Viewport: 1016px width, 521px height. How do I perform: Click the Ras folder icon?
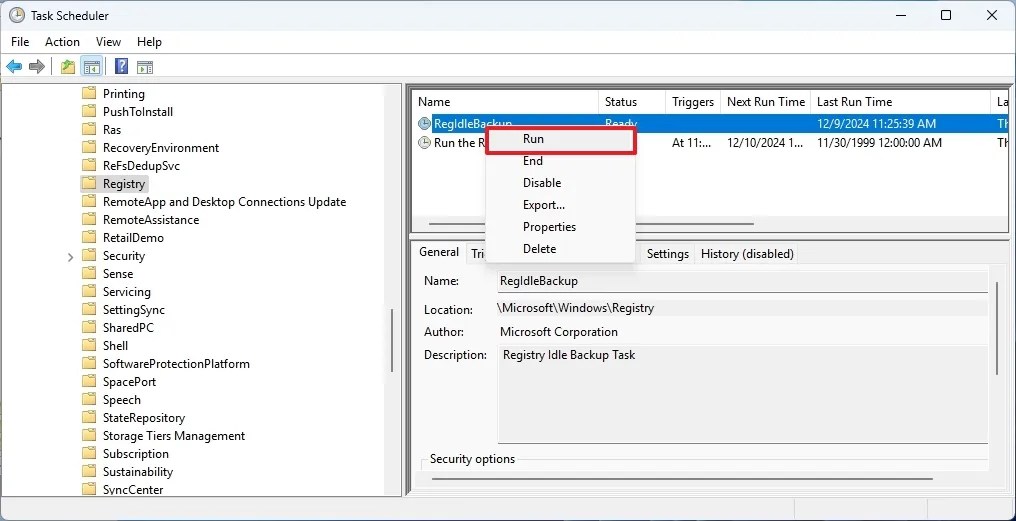coord(89,130)
